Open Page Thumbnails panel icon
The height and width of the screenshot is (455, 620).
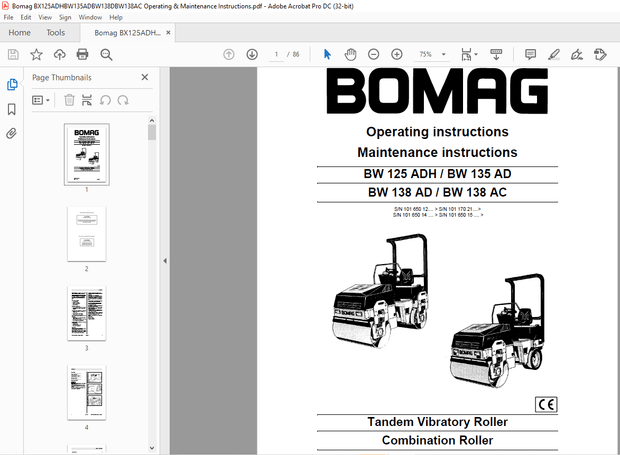(12, 84)
